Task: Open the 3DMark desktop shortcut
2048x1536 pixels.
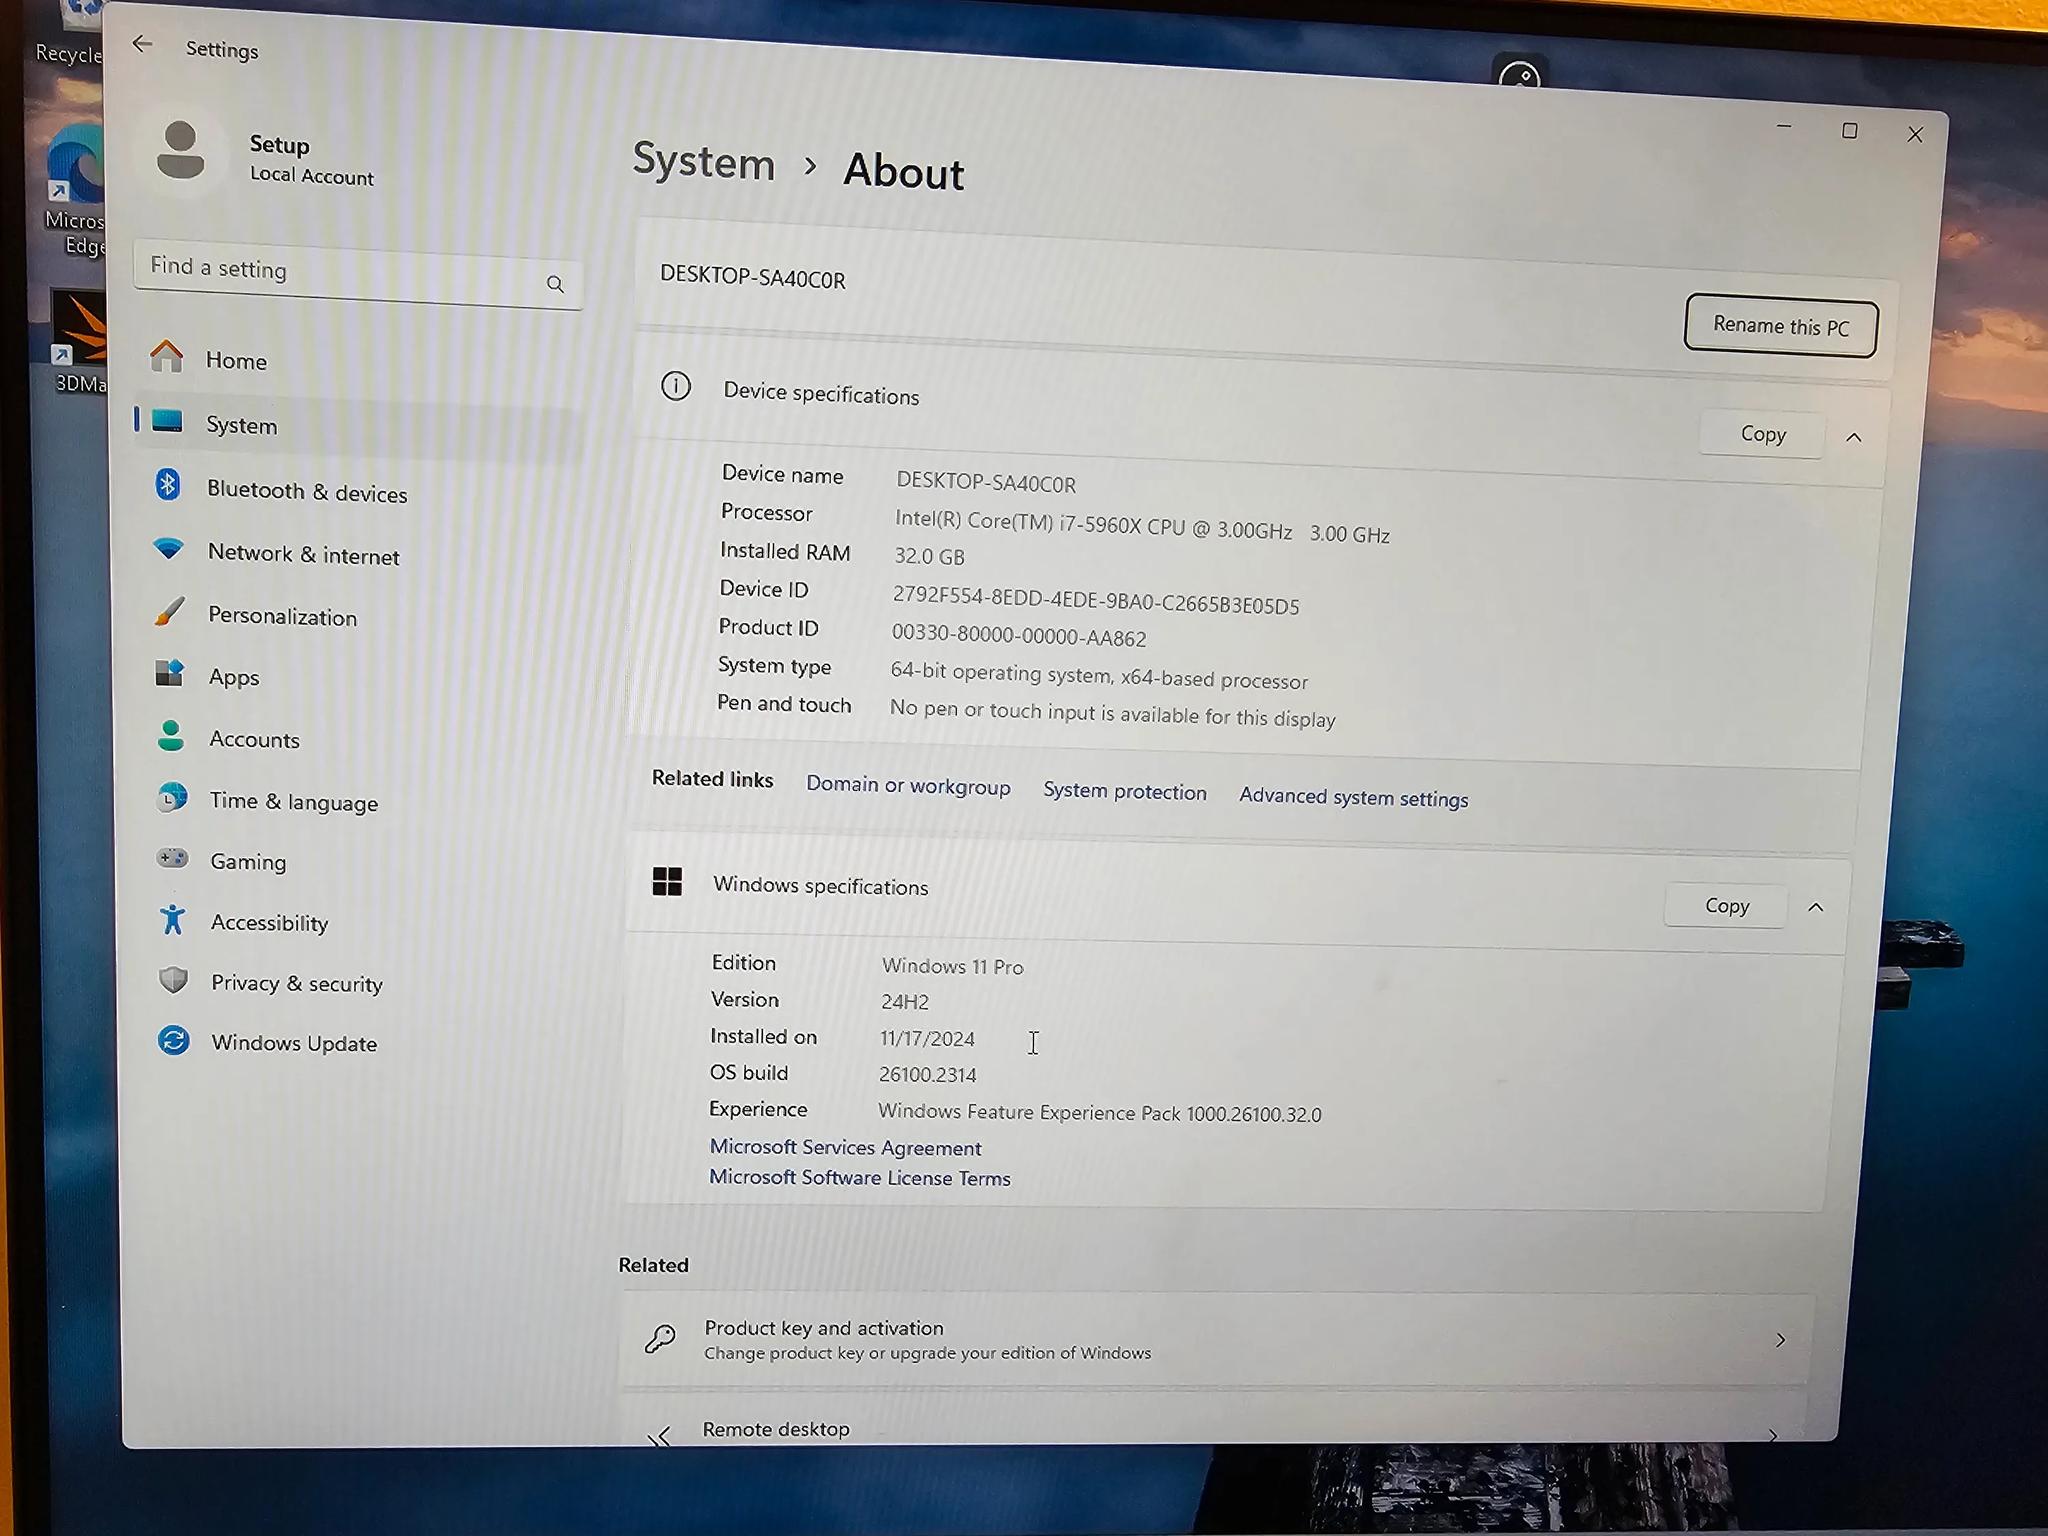Action: [x=78, y=340]
